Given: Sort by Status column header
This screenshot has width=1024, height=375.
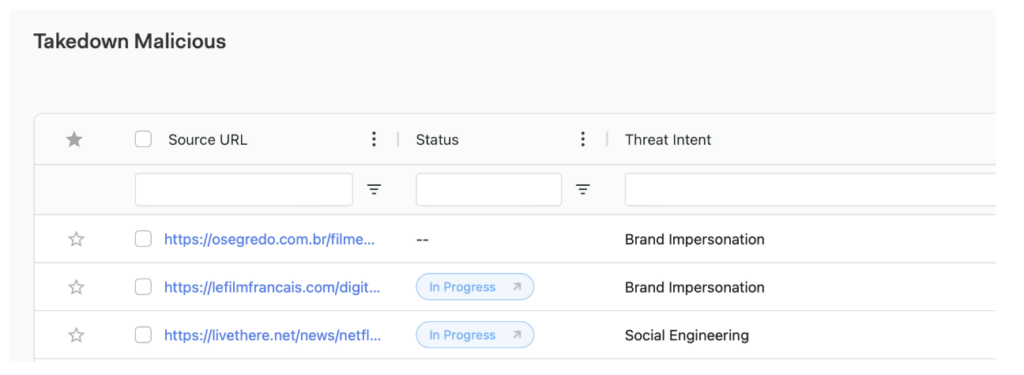Looking at the screenshot, I should coord(437,140).
